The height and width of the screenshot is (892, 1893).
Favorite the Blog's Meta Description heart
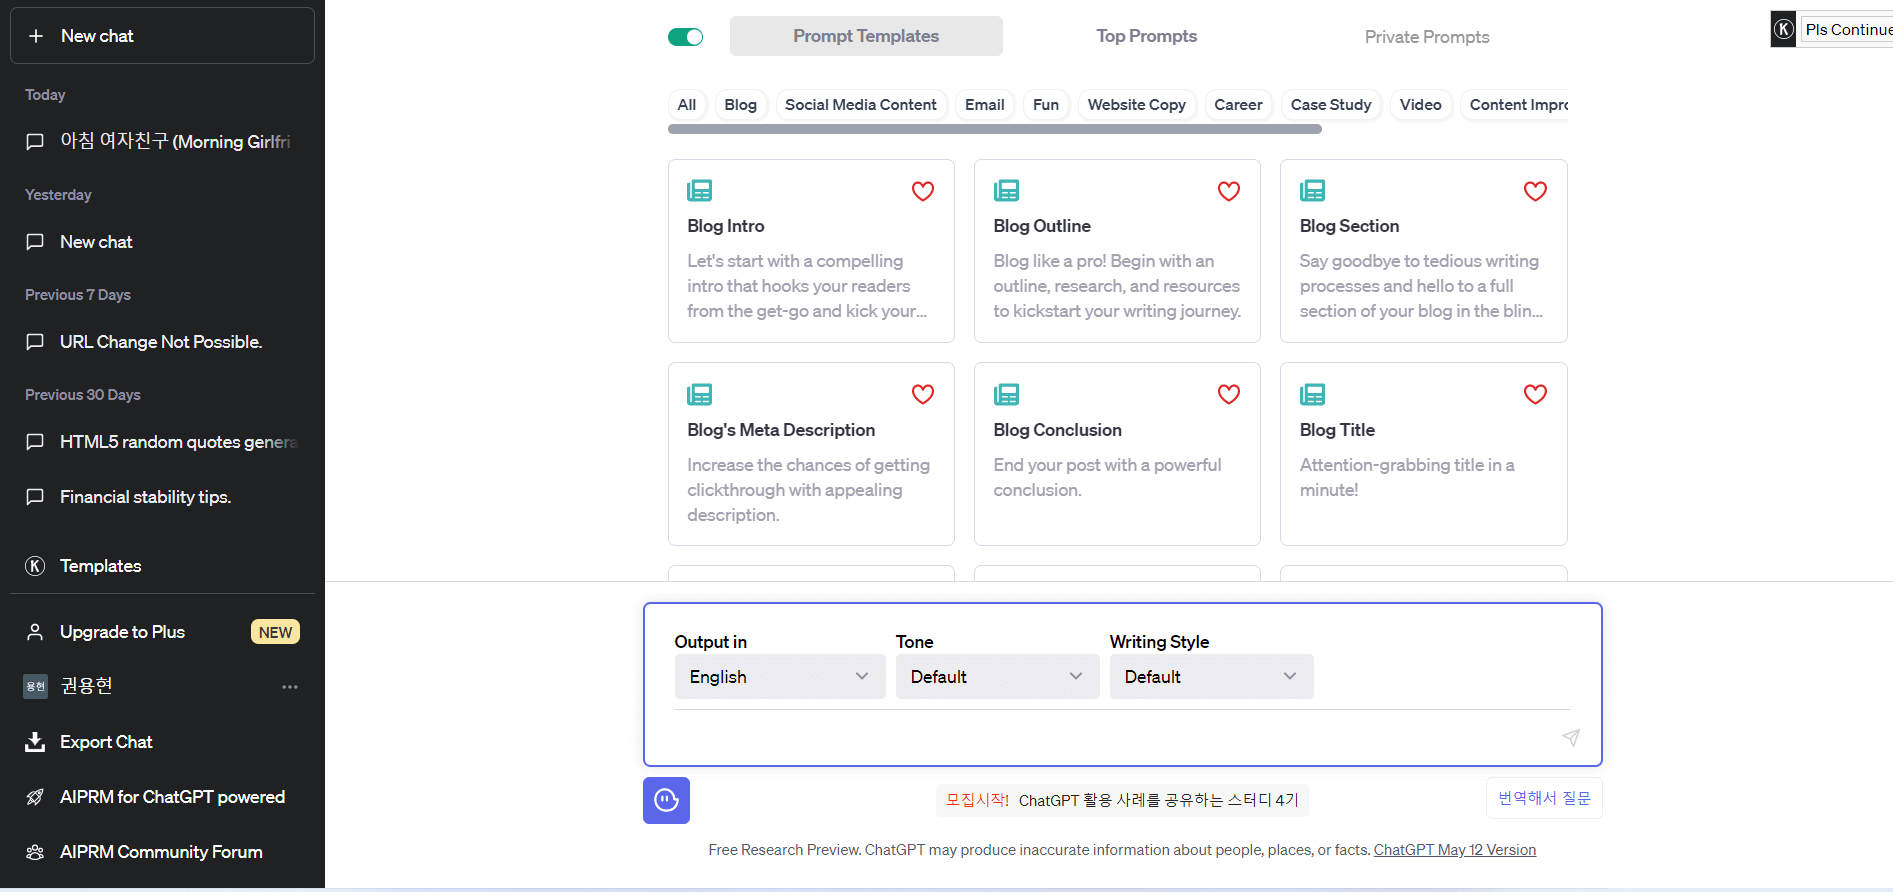[923, 394]
